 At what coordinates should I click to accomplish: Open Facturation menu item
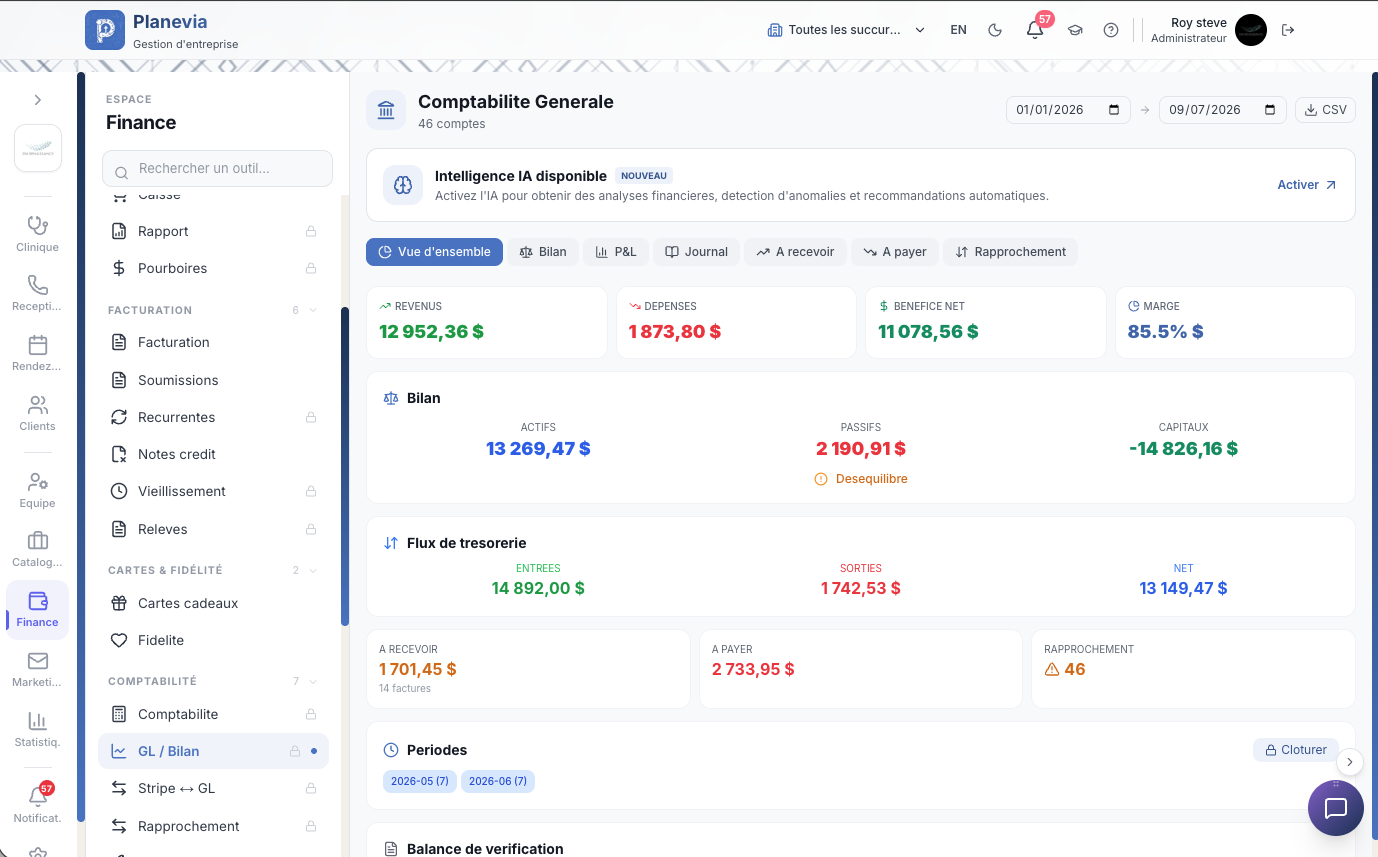(x=214, y=342)
